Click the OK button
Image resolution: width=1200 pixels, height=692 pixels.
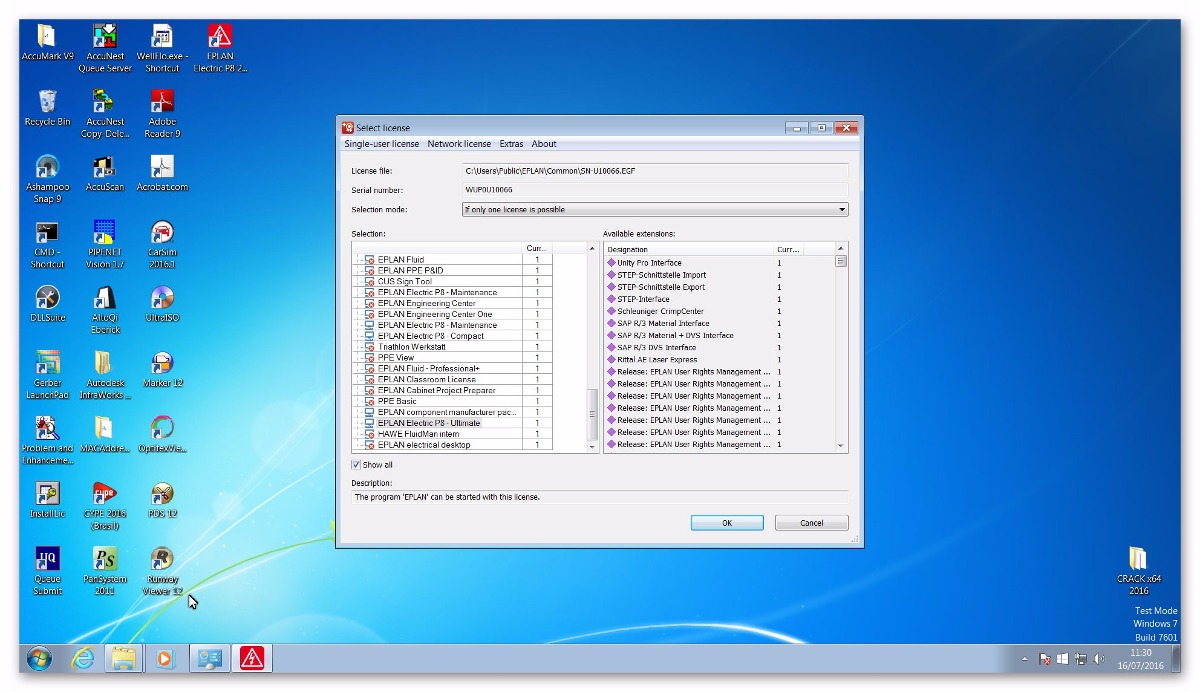(727, 523)
